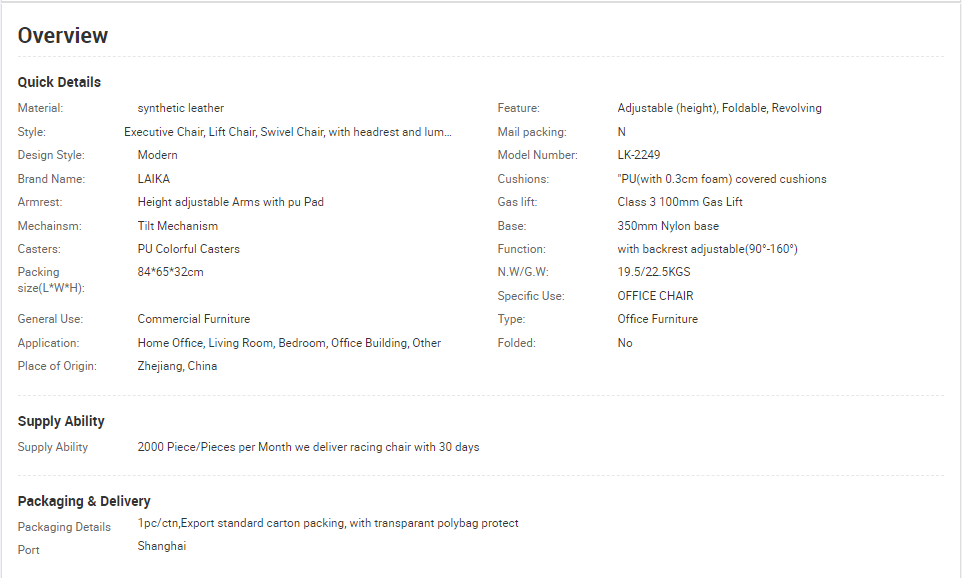Click the Packaging Details carton packing text
The height and width of the screenshot is (578, 962).
[x=328, y=523]
